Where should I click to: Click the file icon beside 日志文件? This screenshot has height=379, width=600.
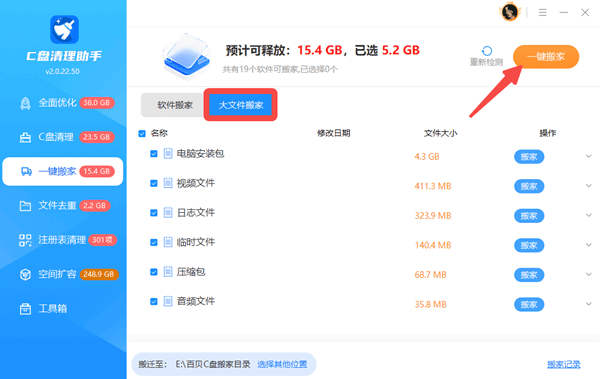coord(168,212)
